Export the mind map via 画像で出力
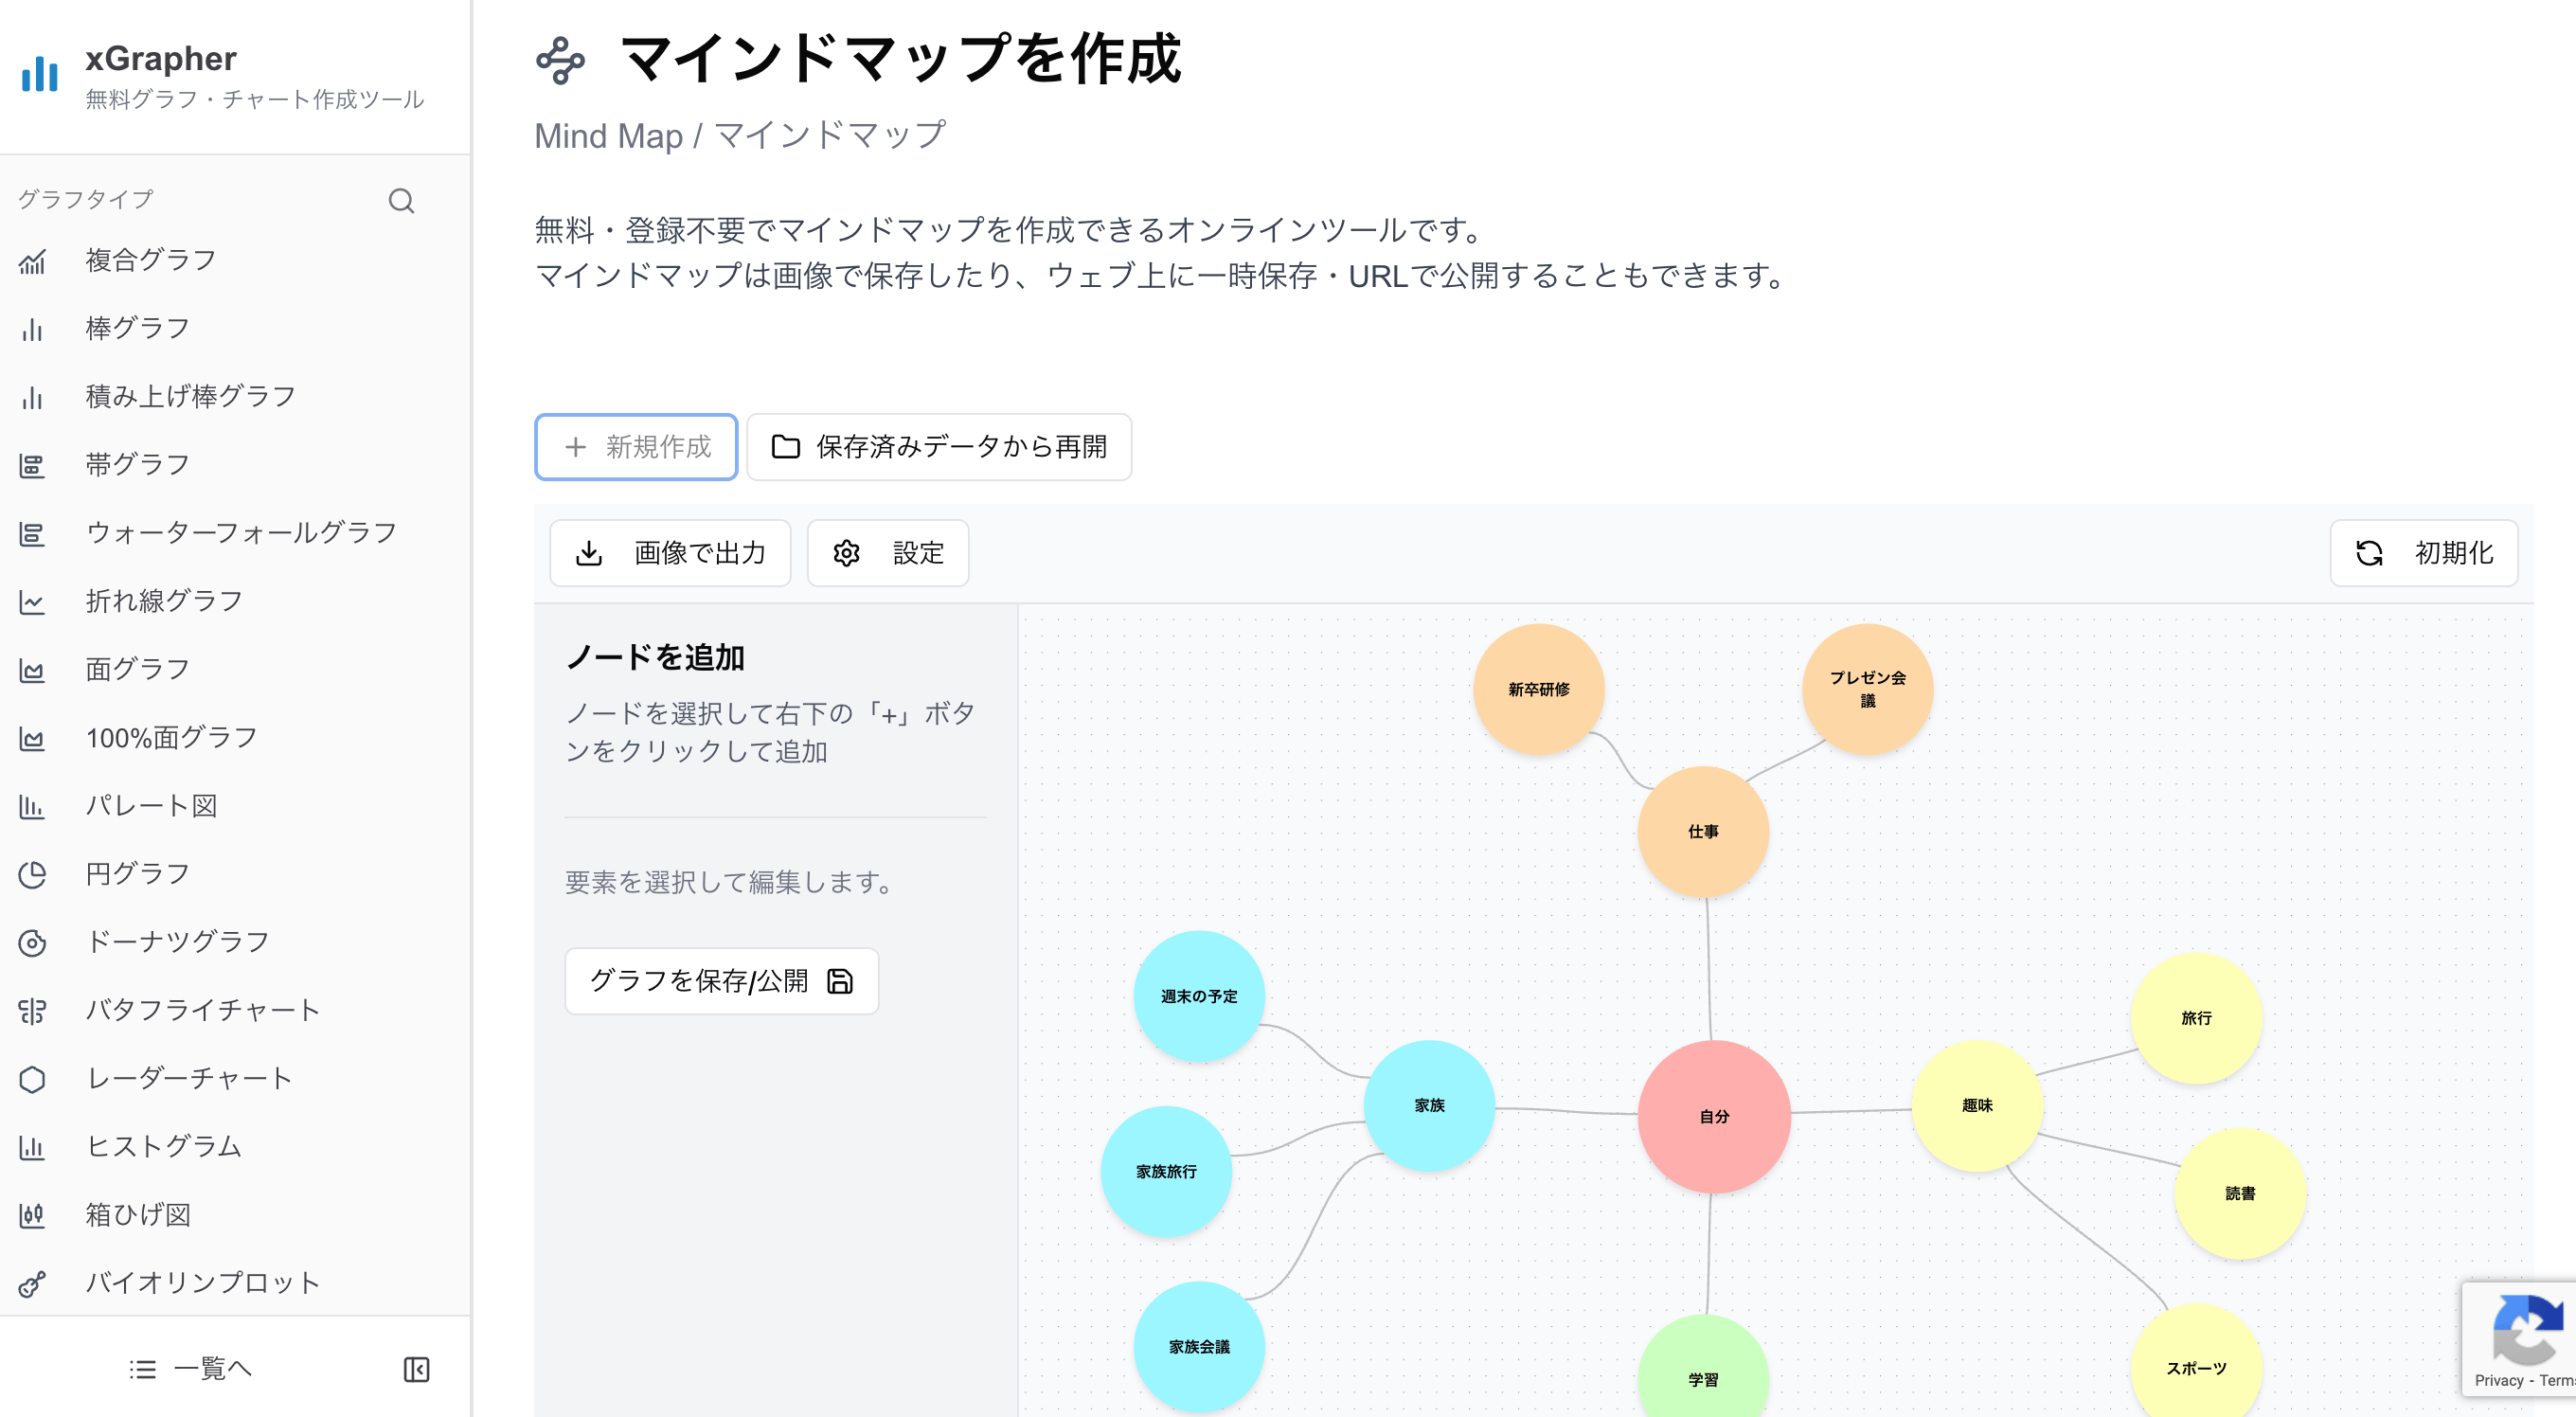The width and height of the screenshot is (2576, 1417). [x=669, y=553]
